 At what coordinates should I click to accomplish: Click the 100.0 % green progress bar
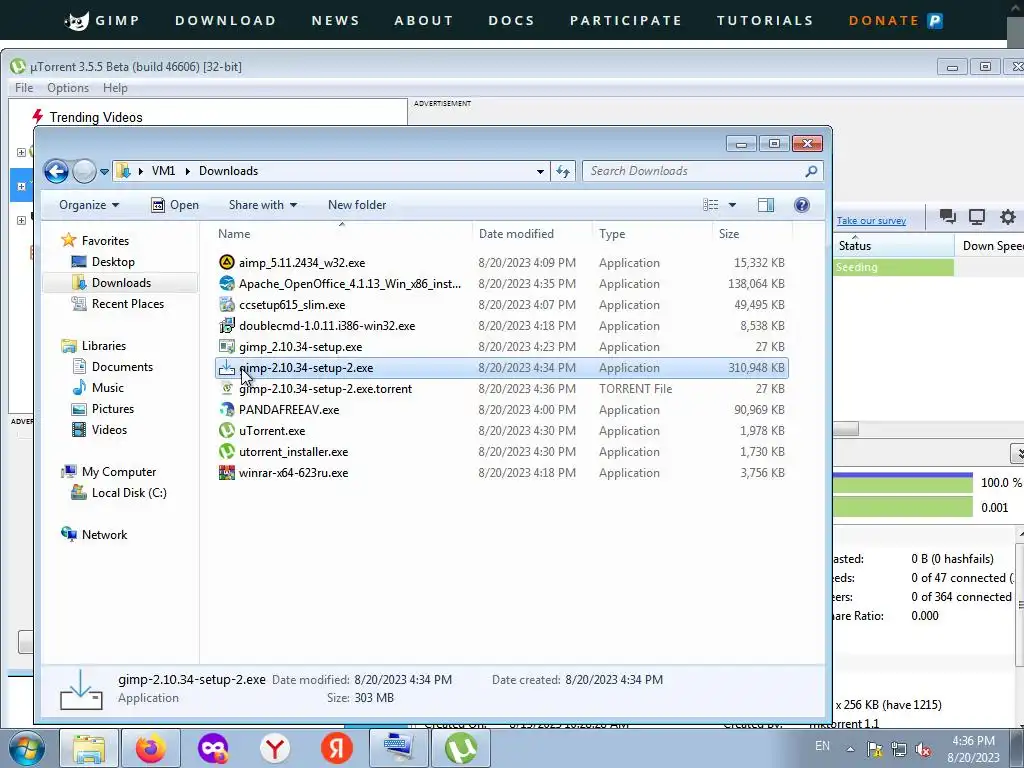tap(903, 483)
